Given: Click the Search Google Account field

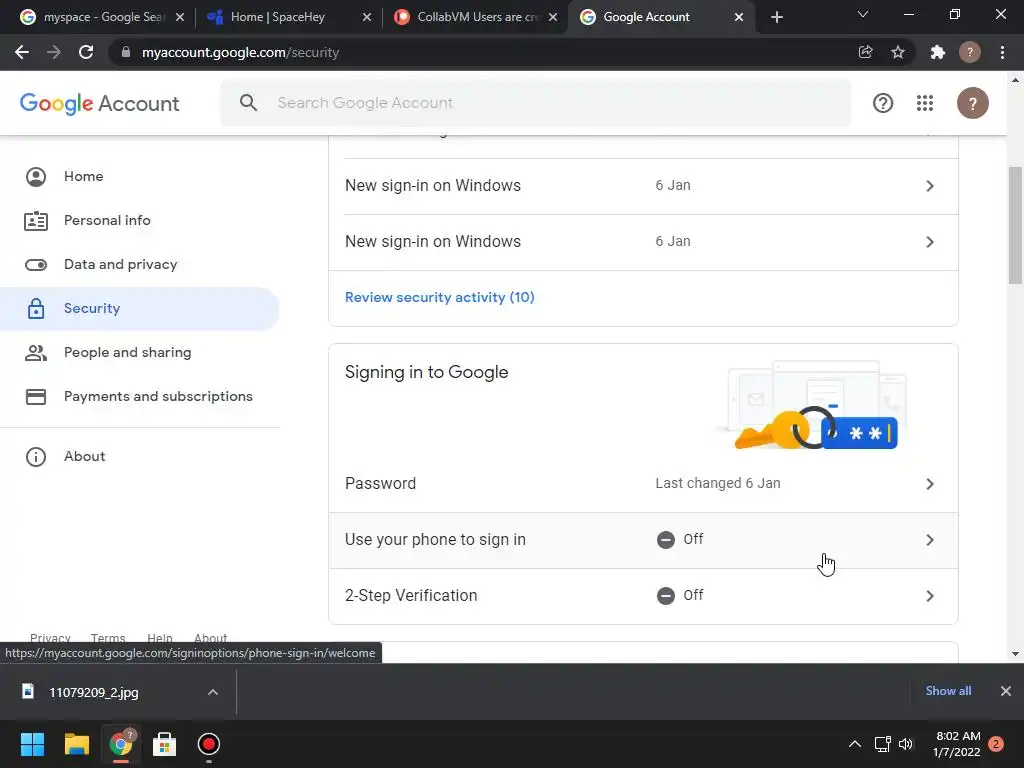Looking at the screenshot, I should (x=536, y=103).
